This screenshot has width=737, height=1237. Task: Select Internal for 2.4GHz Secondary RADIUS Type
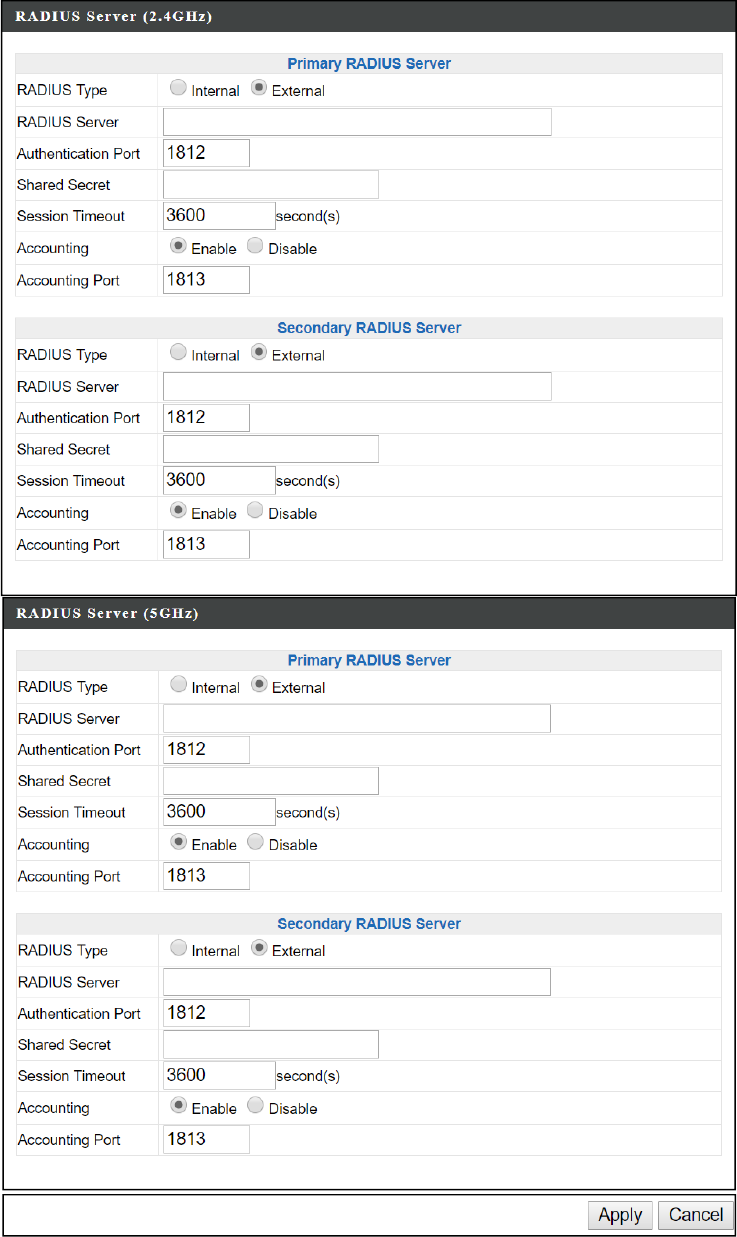tap(178, 353)
